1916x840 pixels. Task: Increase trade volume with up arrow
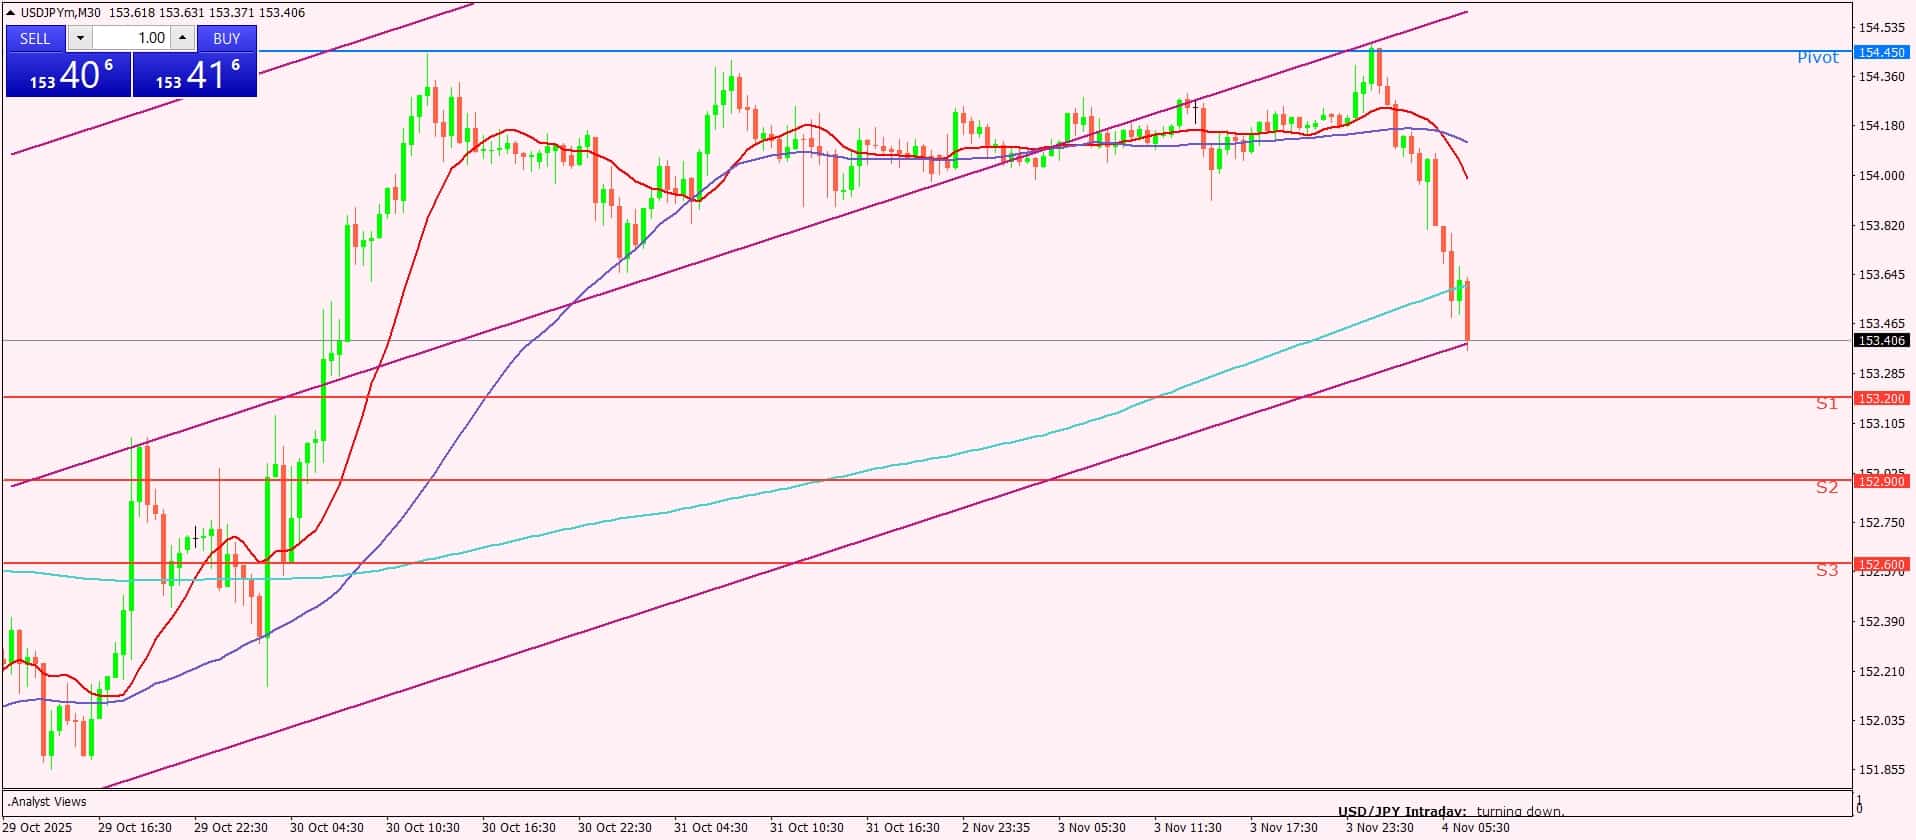pyautogui.click(x=182, y=38)
